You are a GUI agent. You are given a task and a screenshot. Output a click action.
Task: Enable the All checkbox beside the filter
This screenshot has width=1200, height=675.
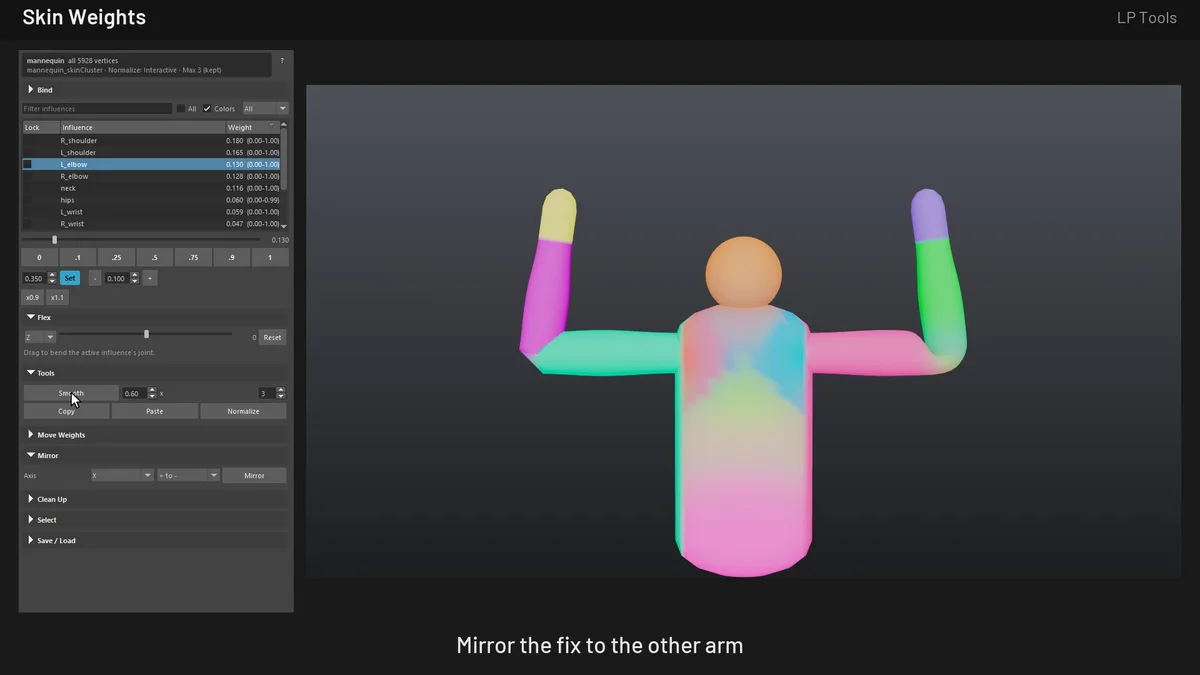point(180,108)
